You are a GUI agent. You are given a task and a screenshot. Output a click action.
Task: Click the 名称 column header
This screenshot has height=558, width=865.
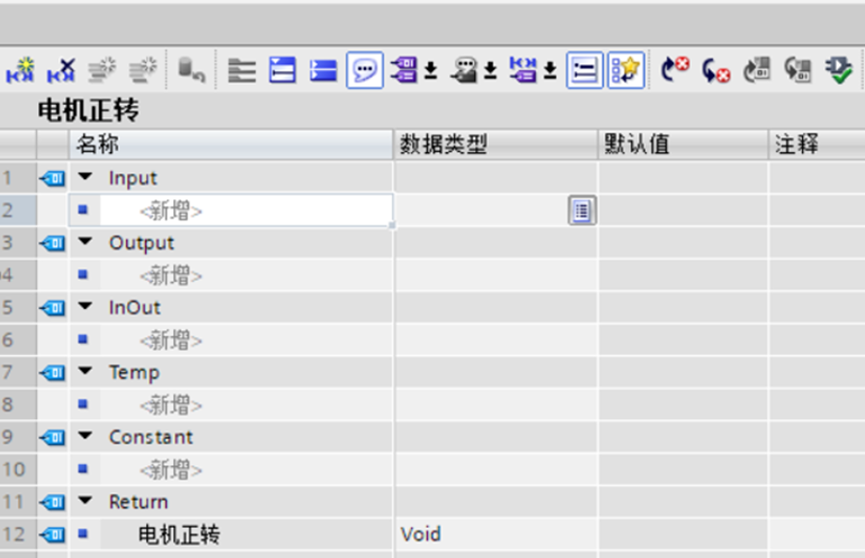pyautogui.click(x=231, y=145)
